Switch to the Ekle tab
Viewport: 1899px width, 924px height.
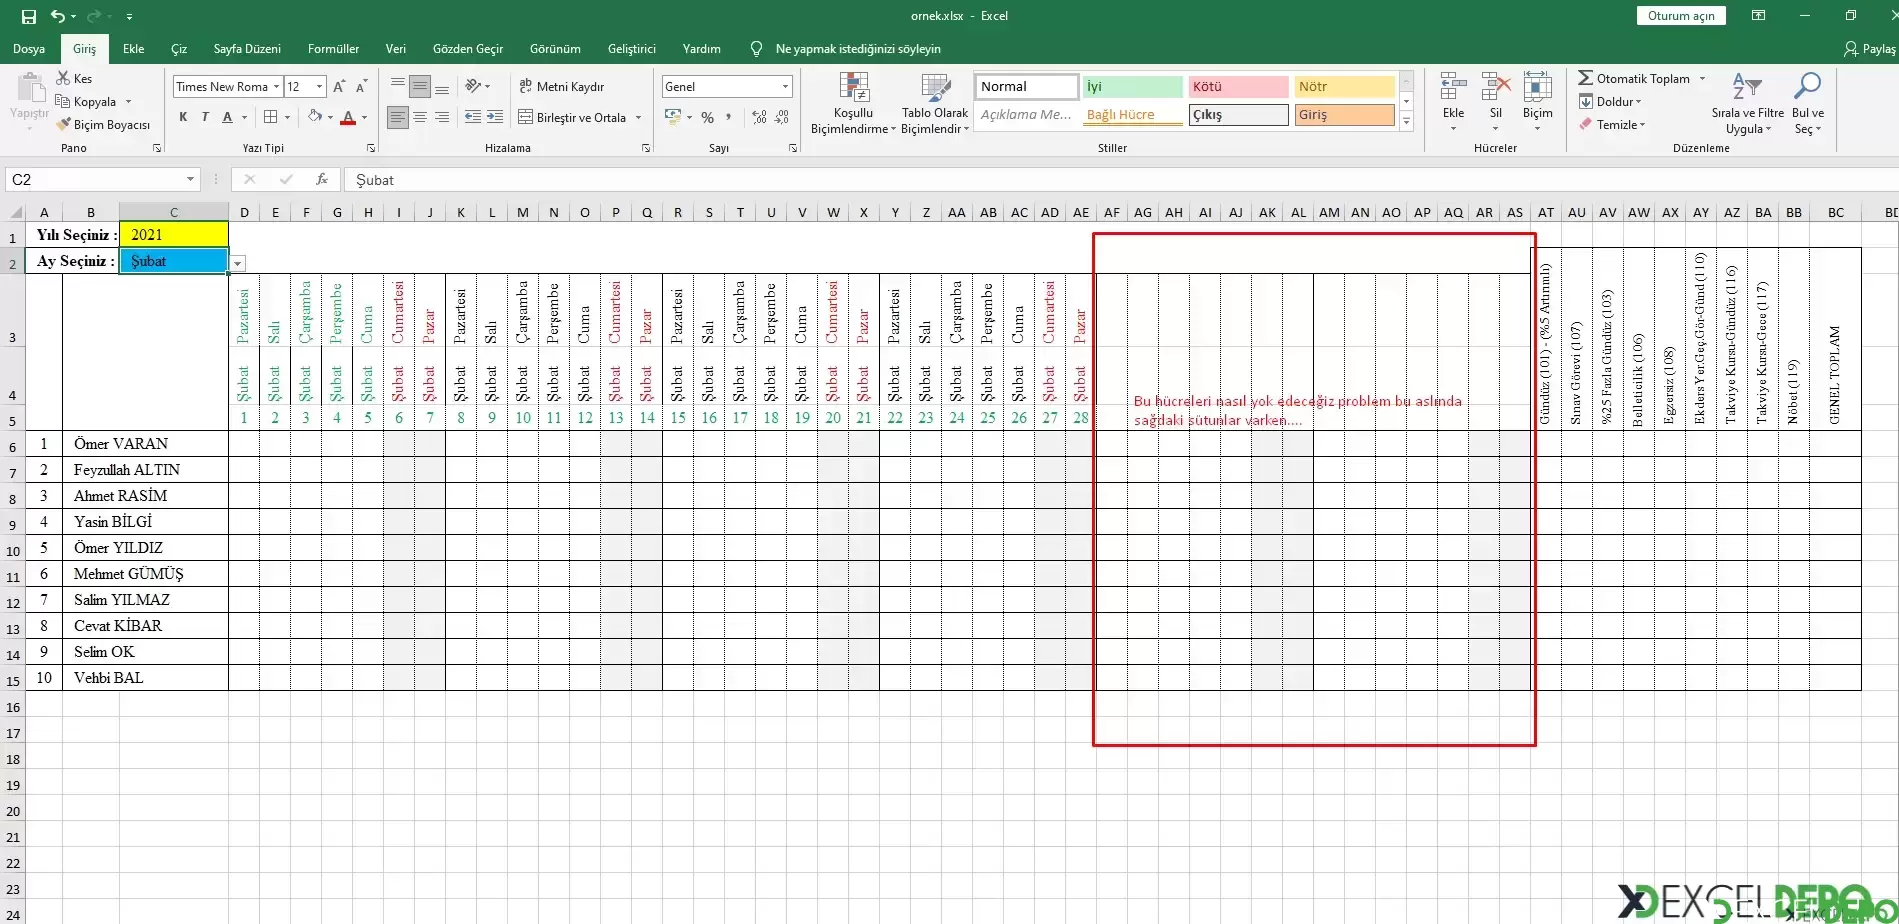(134, 48)
